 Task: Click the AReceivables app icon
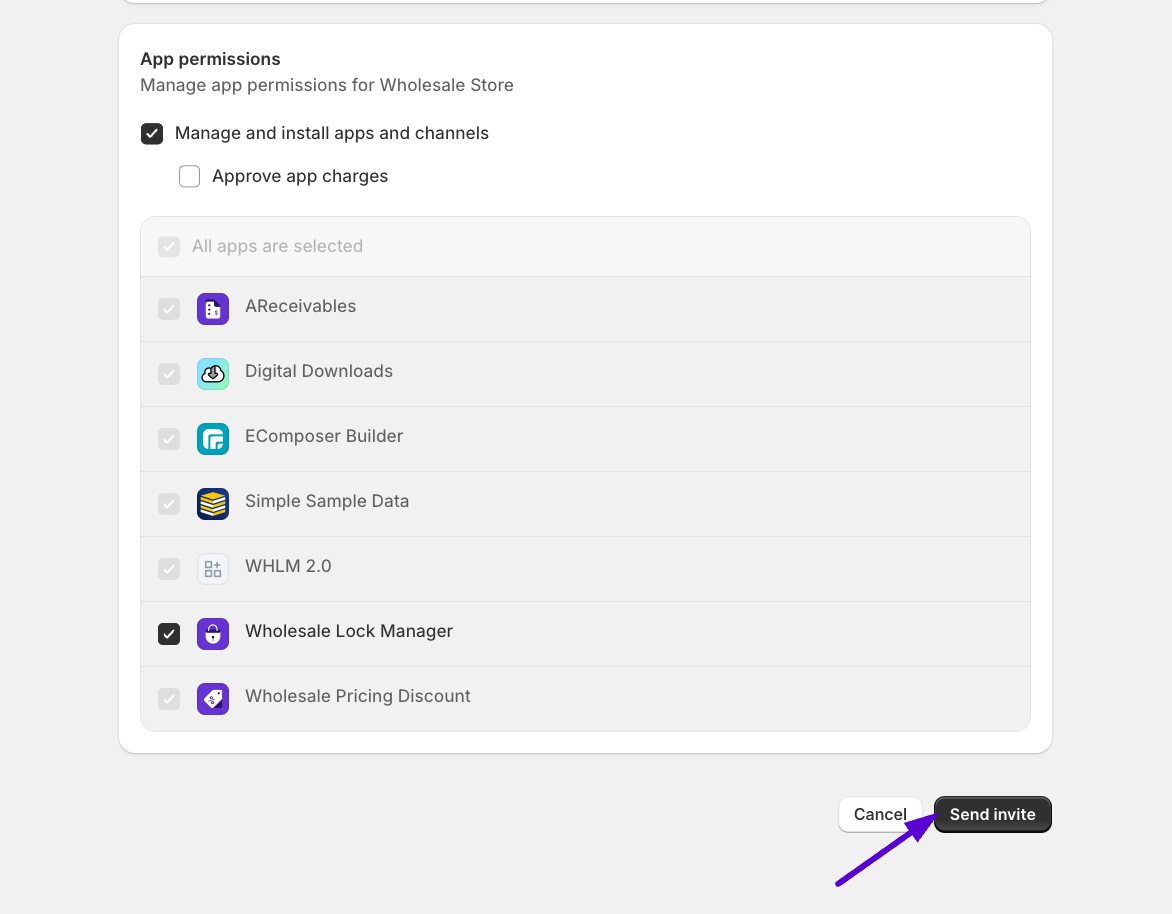213,309
